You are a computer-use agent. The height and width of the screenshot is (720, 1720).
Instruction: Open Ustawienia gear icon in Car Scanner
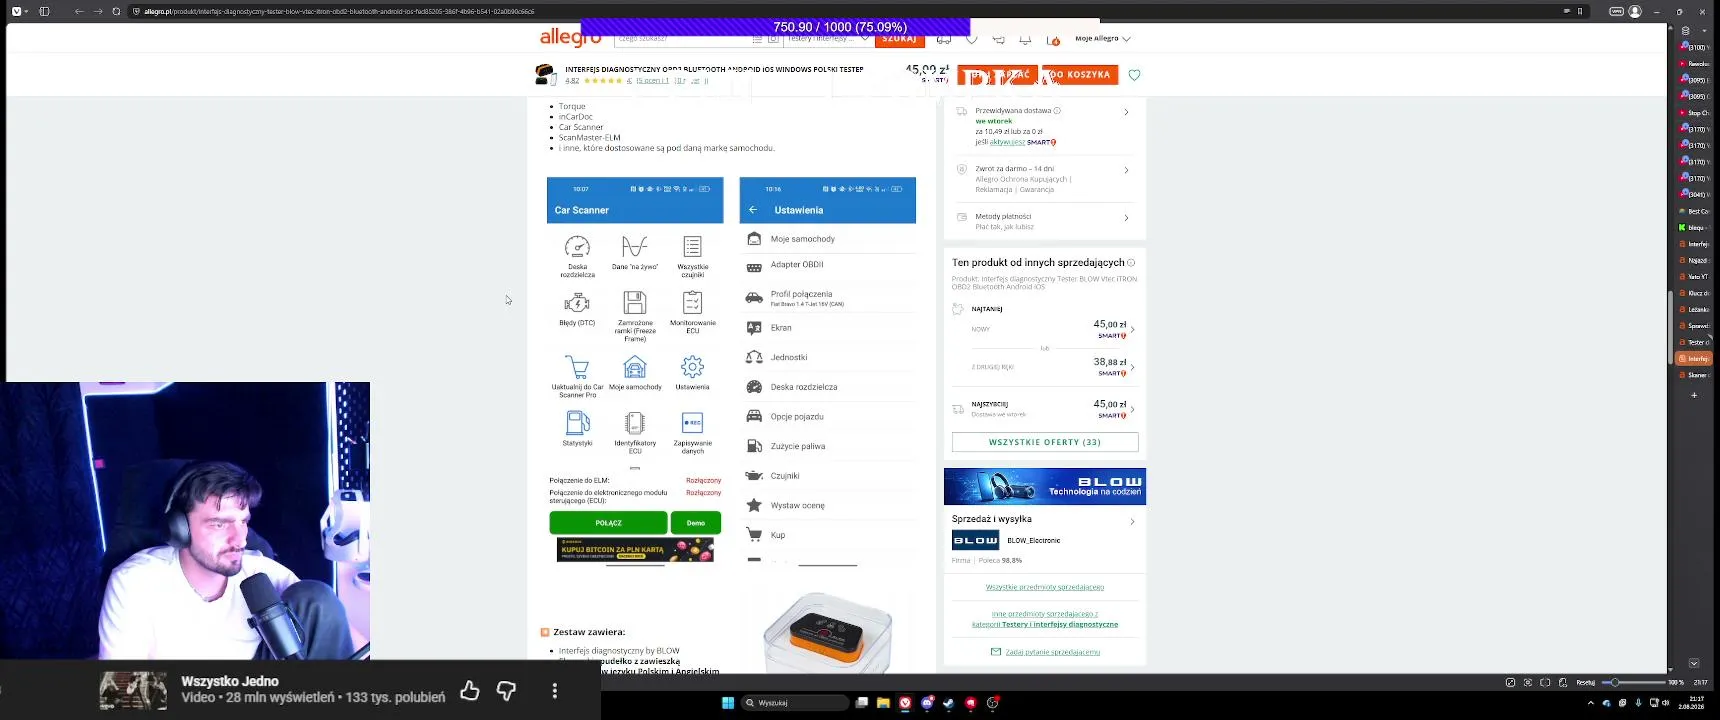tap(692, 367)
